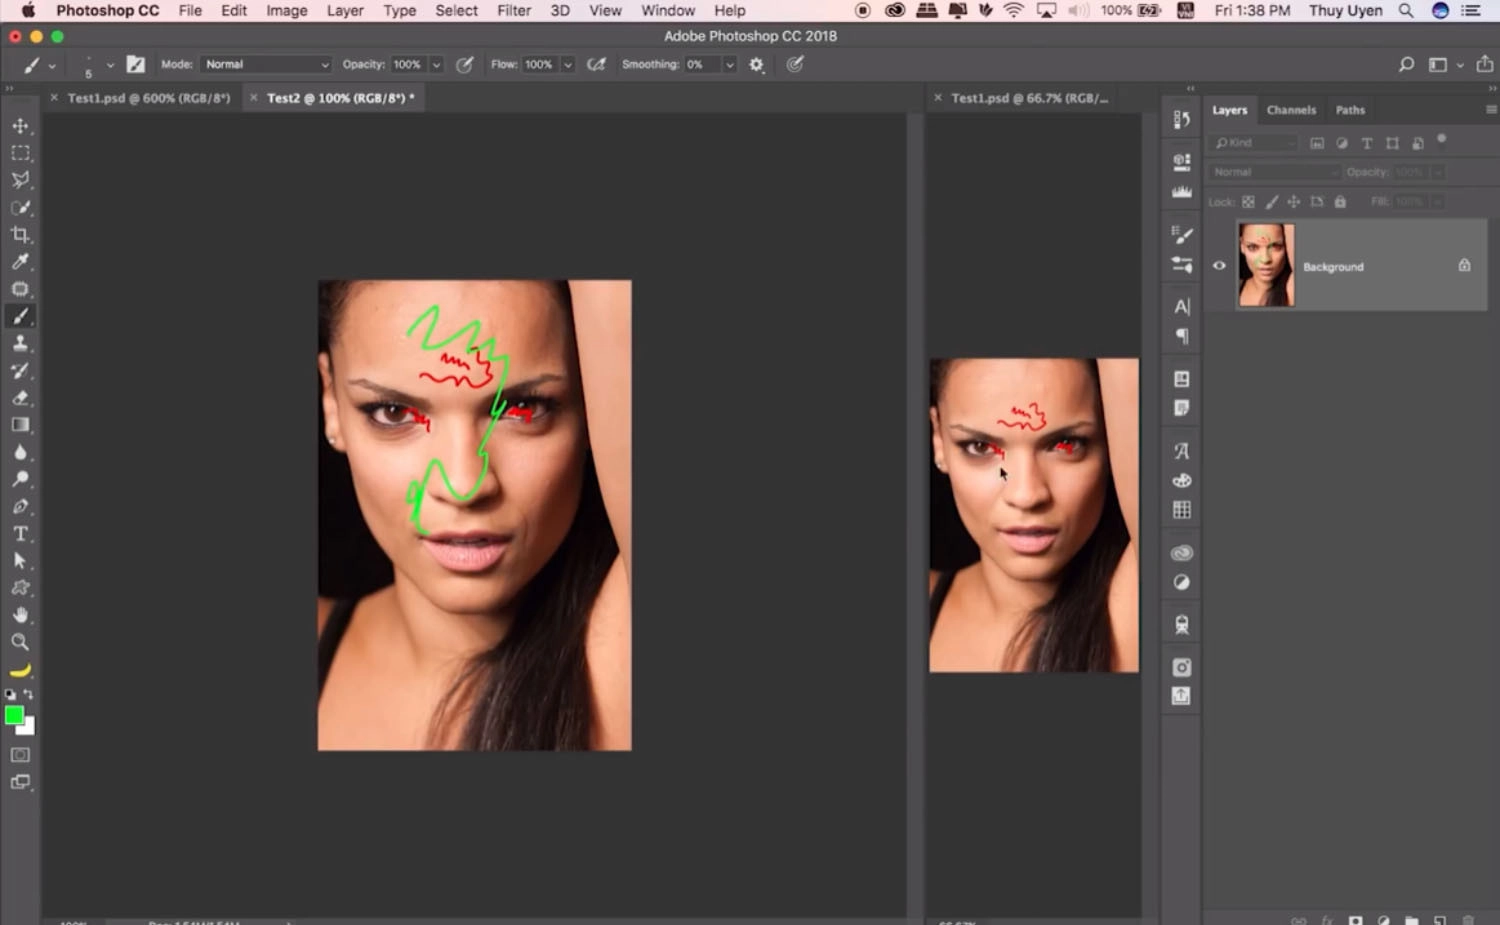Image resolution: width=1500 pixels, height=925 pixels.
Task: Select the Blur tool
Action: coord(20,452)
